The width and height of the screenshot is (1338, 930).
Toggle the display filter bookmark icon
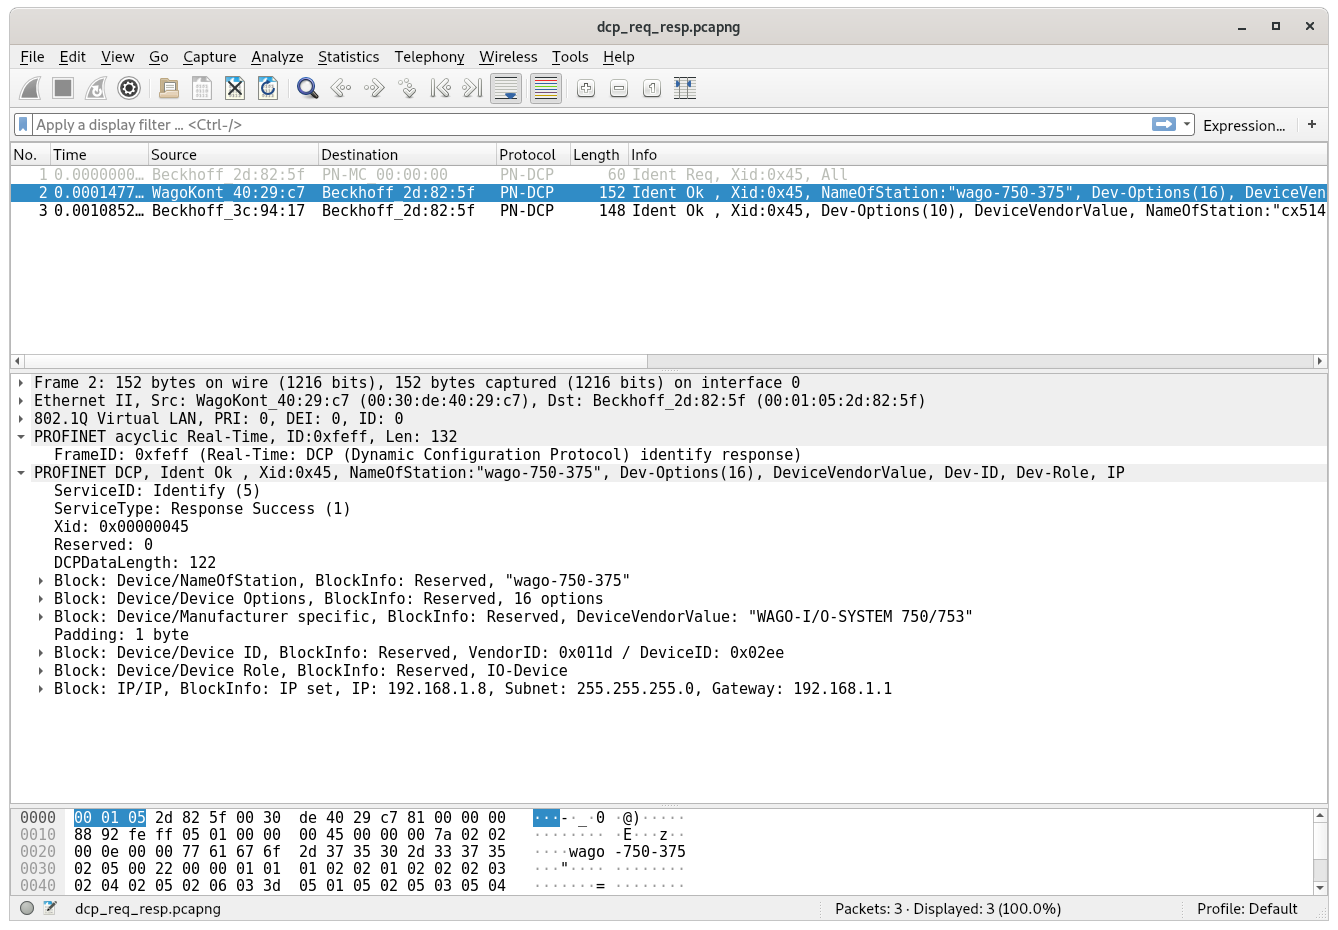pyautogui.click(x=22, y=124)
